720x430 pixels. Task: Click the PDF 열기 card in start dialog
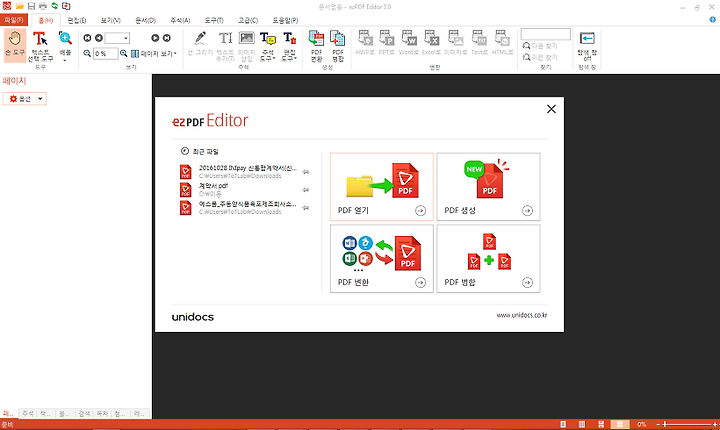tap(382, 187)
